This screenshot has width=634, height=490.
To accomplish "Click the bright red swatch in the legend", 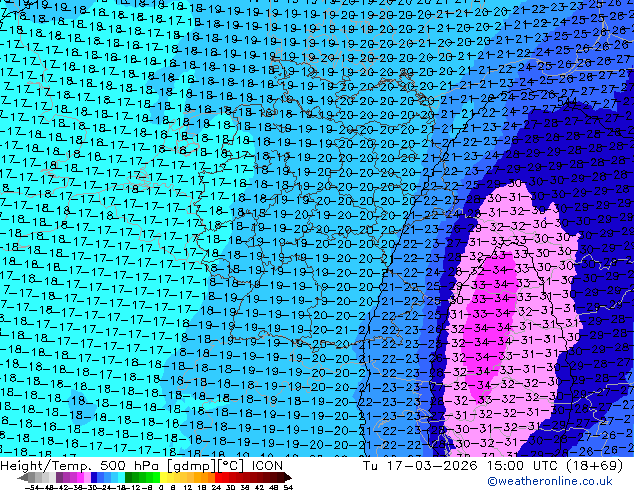I will [218, 478].
